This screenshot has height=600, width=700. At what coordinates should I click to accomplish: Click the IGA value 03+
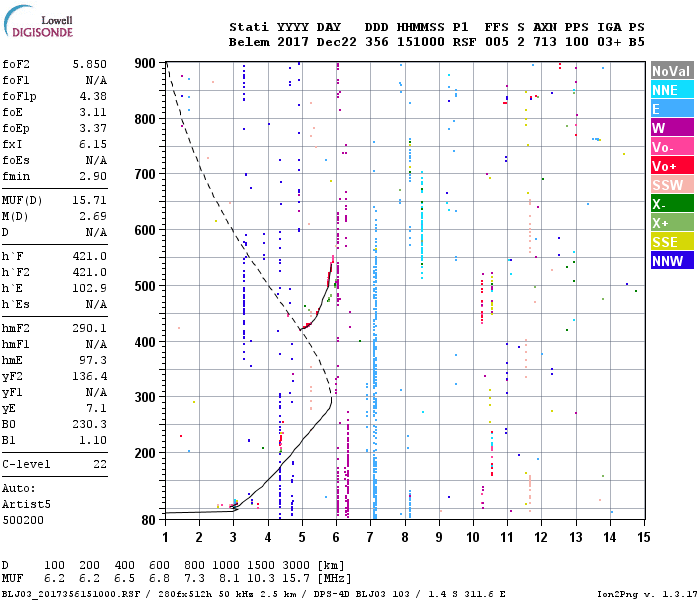click(609, 42)
